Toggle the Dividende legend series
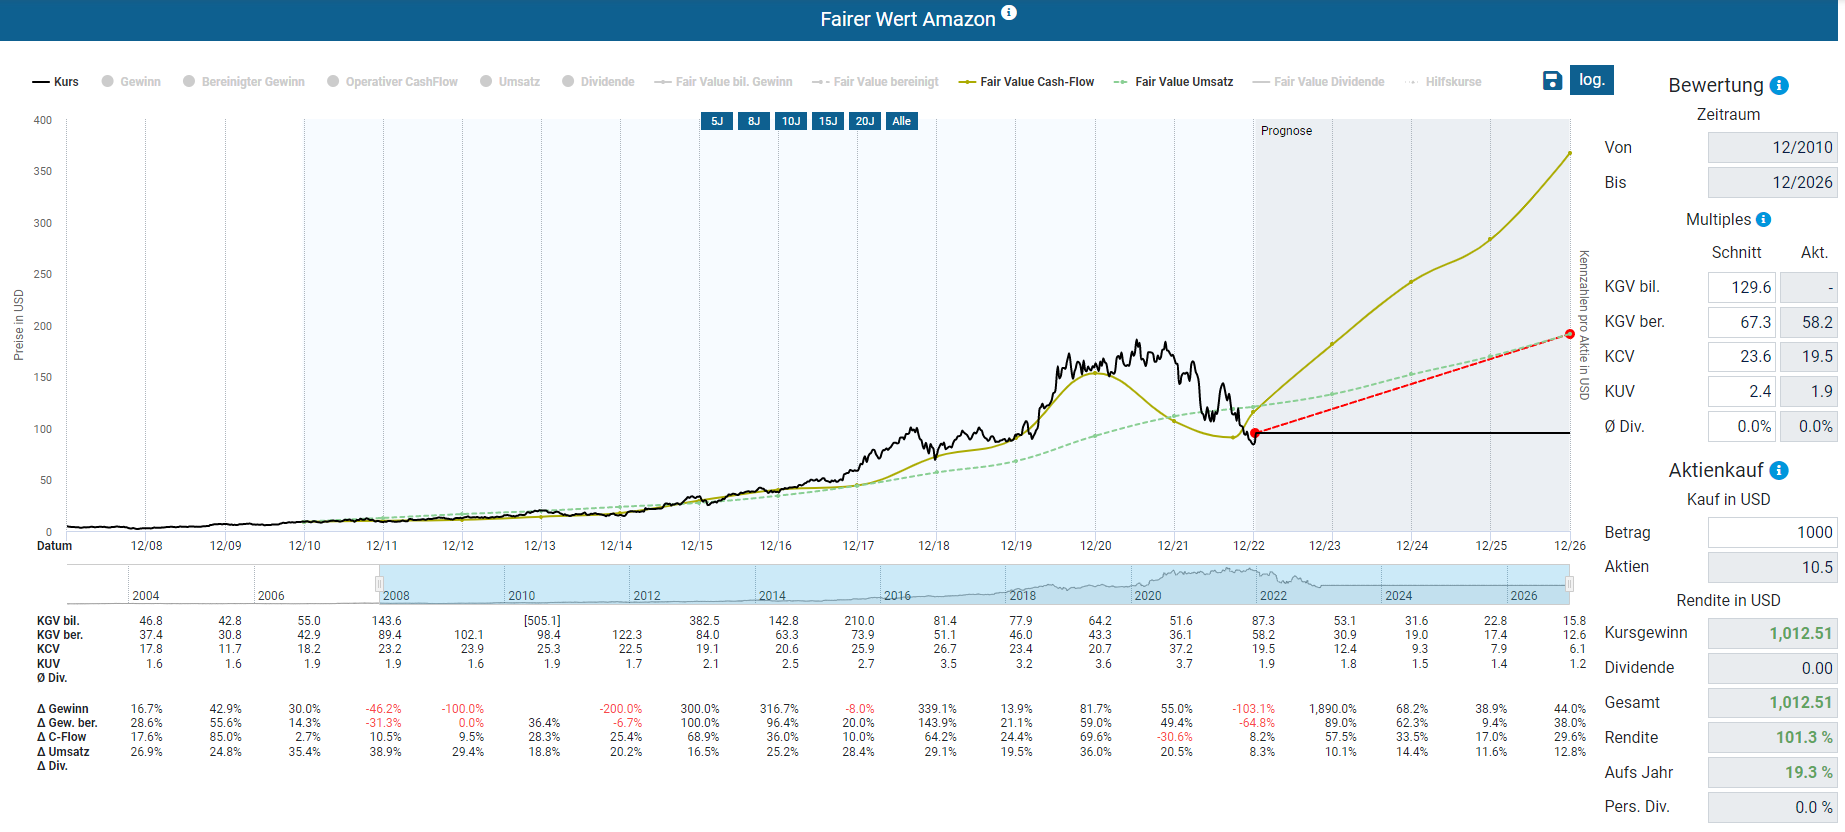Viewport: 1845px width, 832px height. click(598, 82)
